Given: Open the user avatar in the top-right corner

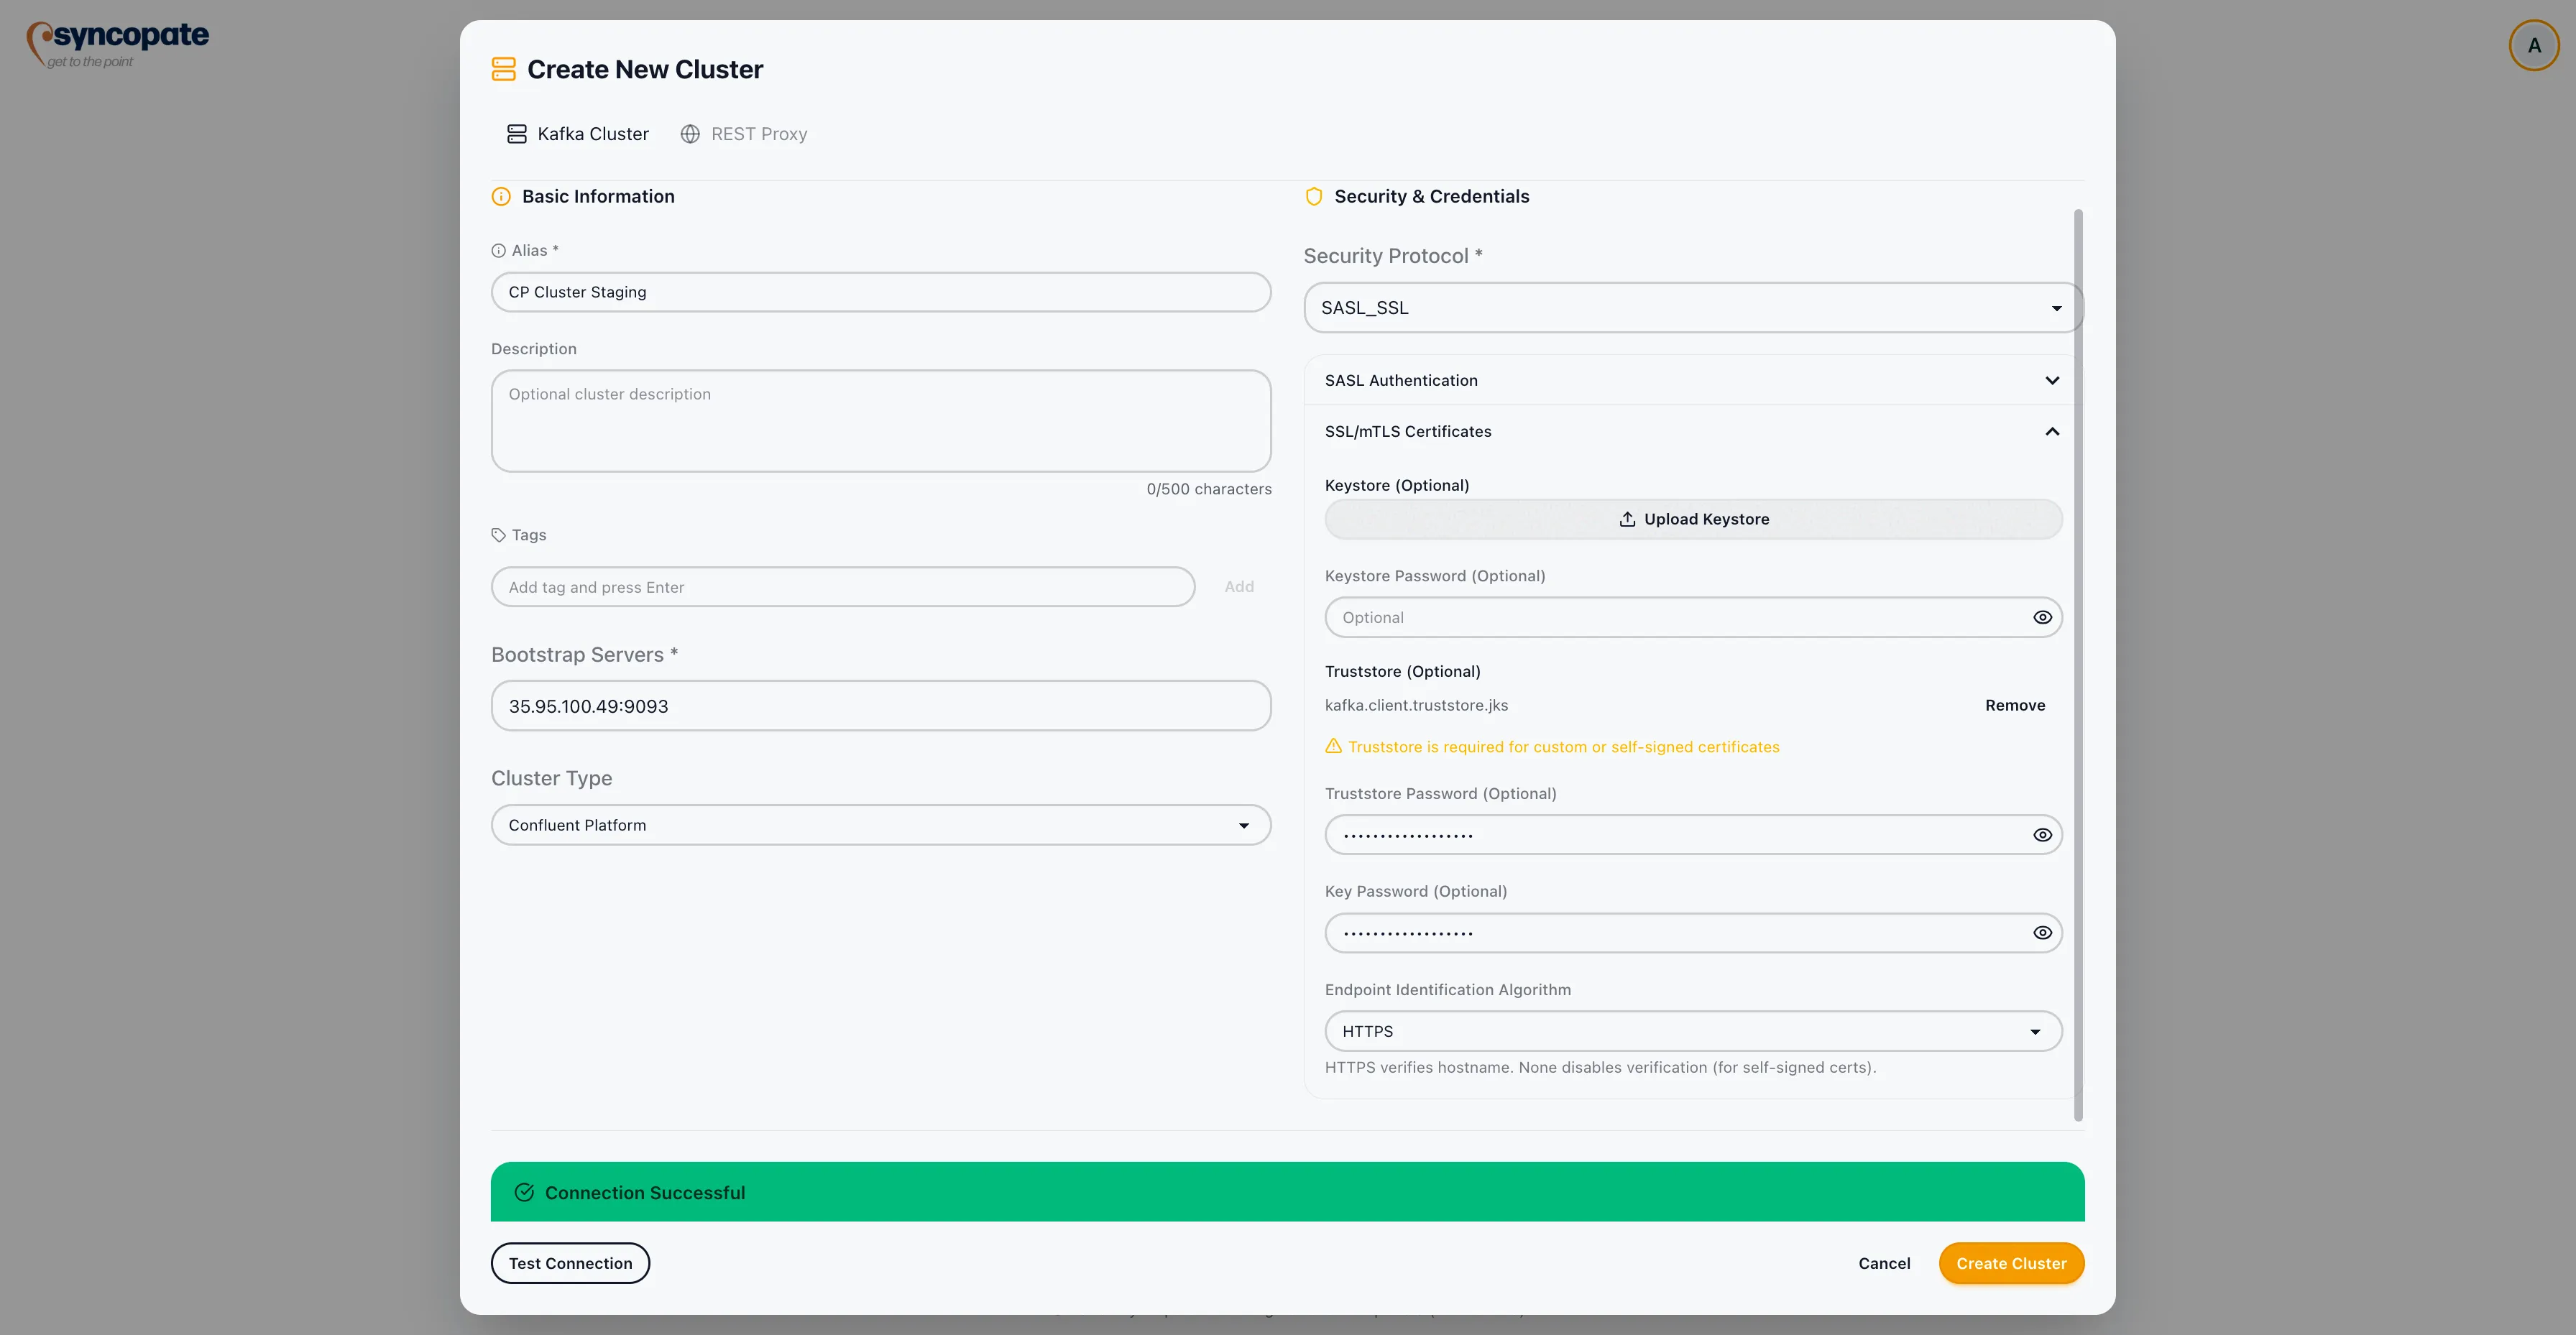Looking at the screenshot, I should (x=2533, y=45).
